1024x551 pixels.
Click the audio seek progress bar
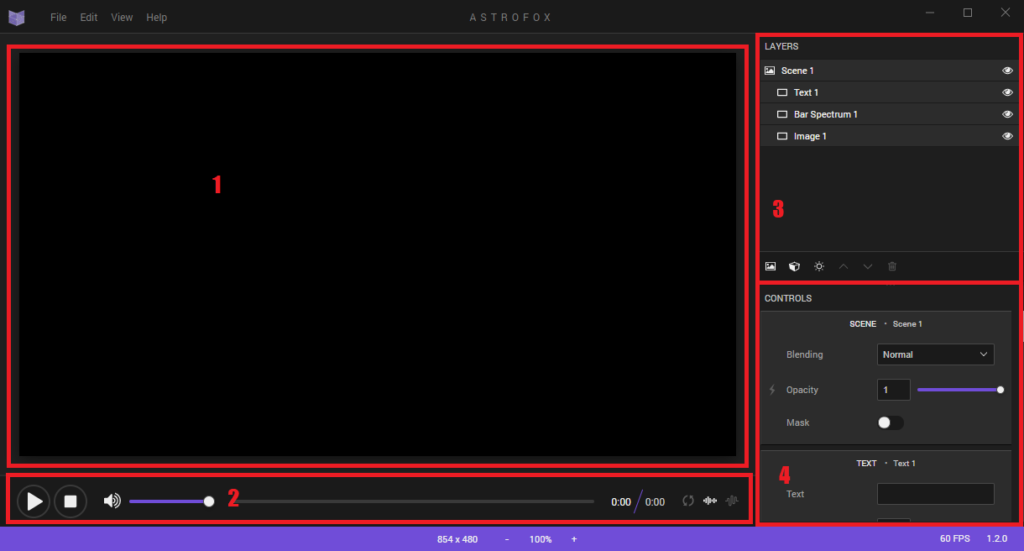[x=418, y=501]
